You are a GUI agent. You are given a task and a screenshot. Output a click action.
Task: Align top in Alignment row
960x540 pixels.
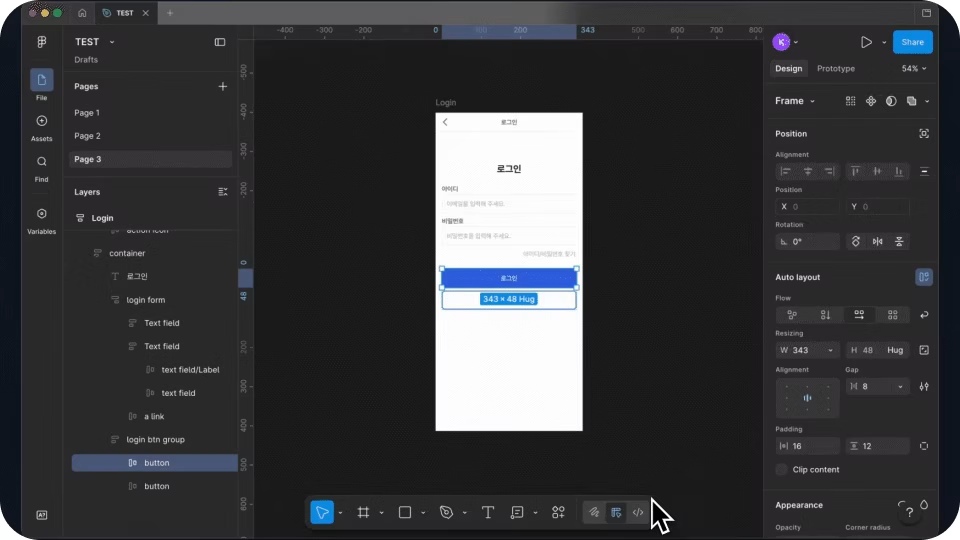[856, 171]
